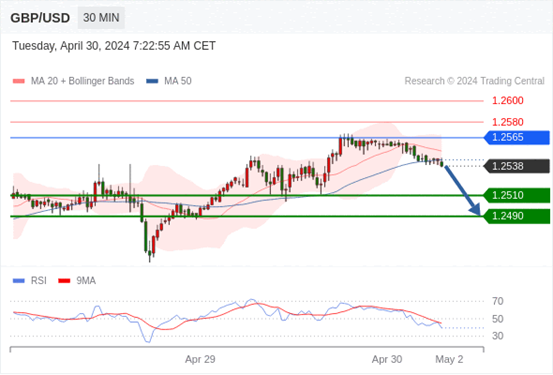Viewport: 553px width, 375px height.
Task: Click the chart date and time text
Action: coord(114,46)
